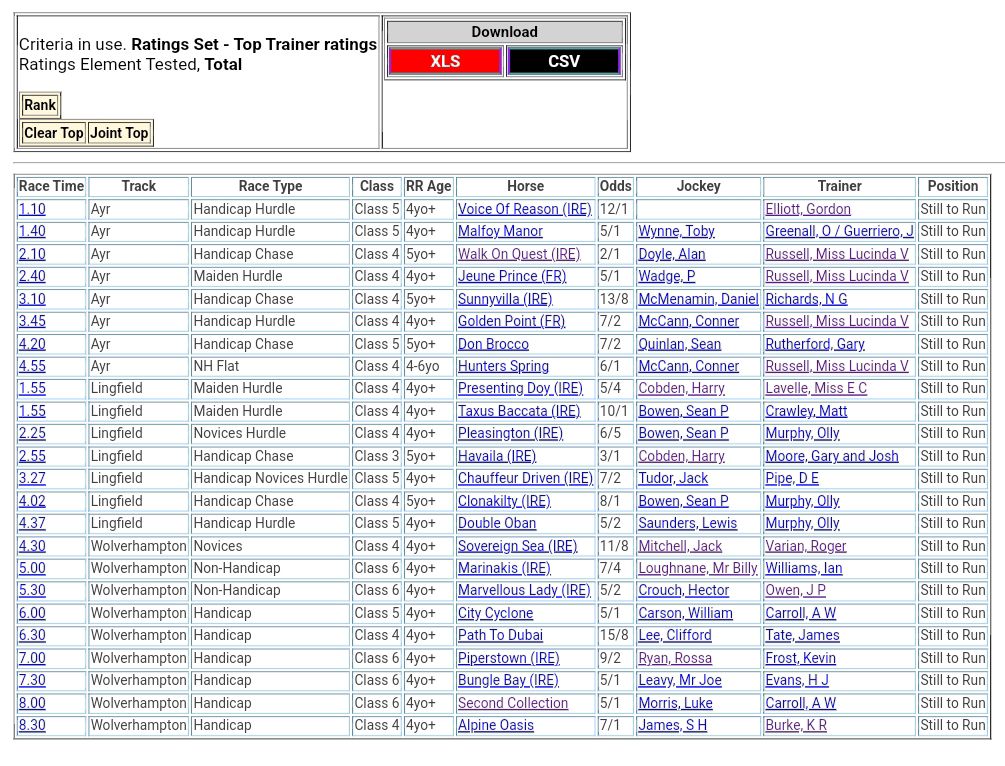Select the Joint Top button
The width and height of the screenshot is (1005, 766).
pyautogui.click(x=119, y=133)
